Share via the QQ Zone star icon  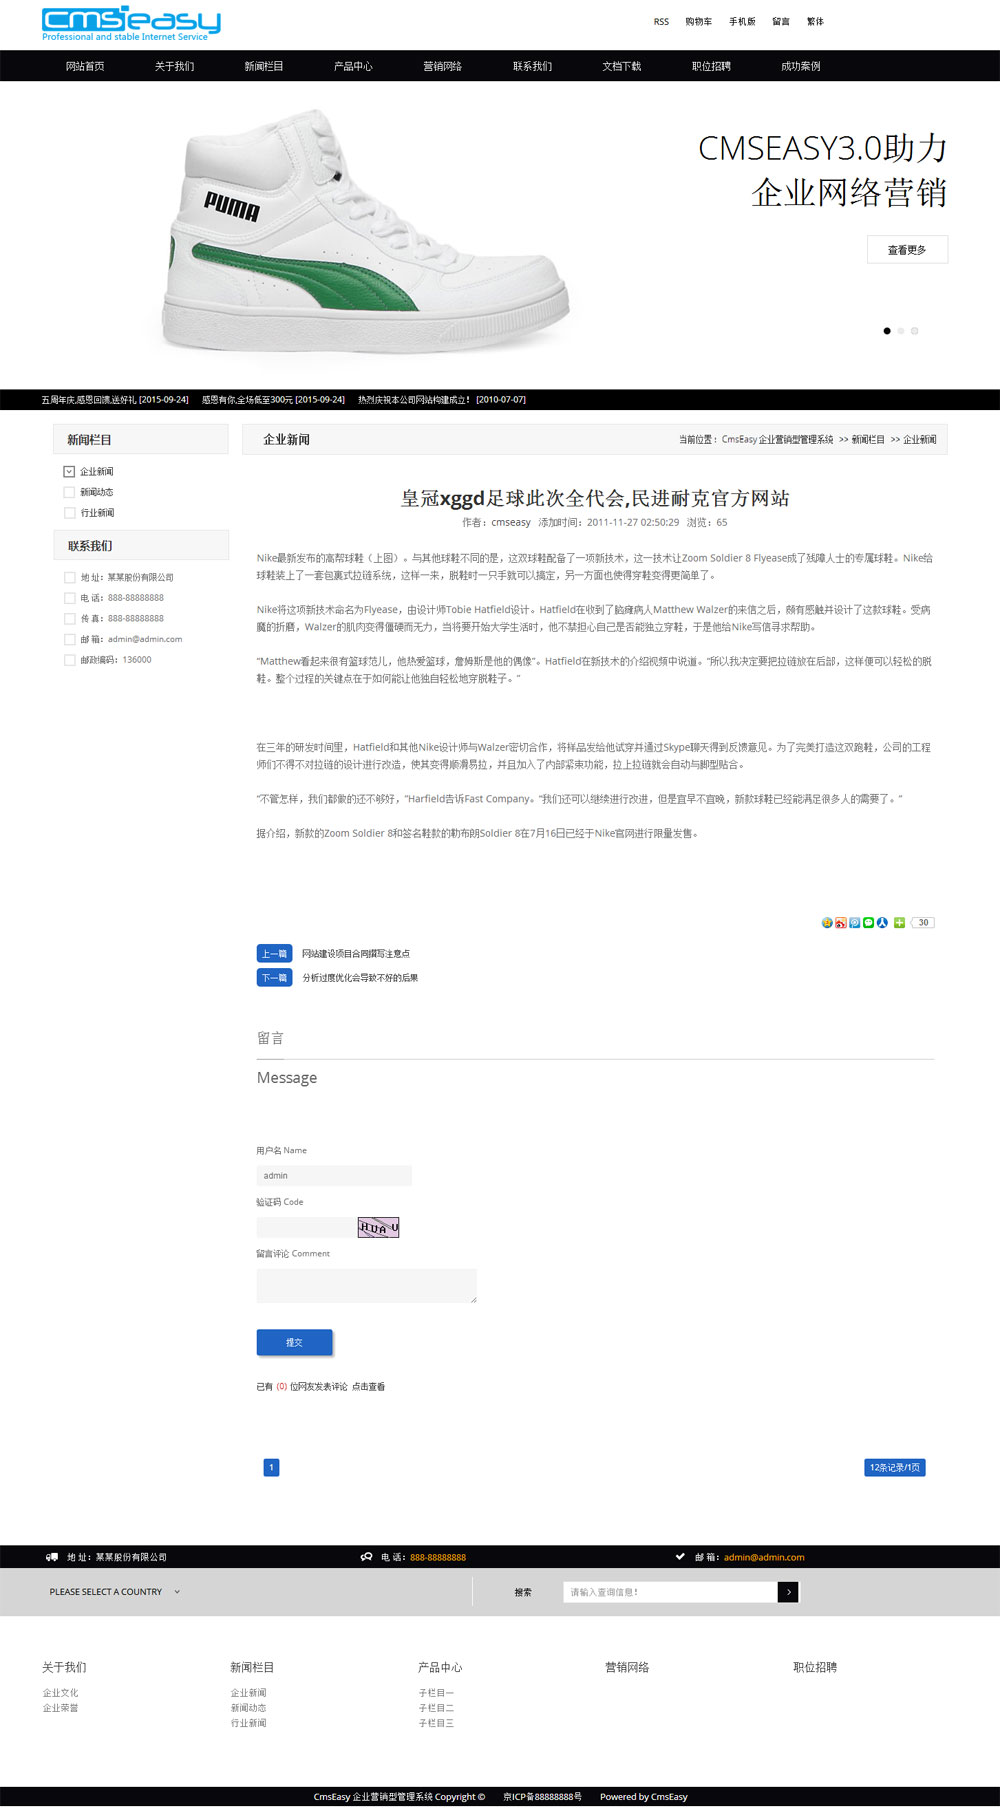tap(827, 923)
